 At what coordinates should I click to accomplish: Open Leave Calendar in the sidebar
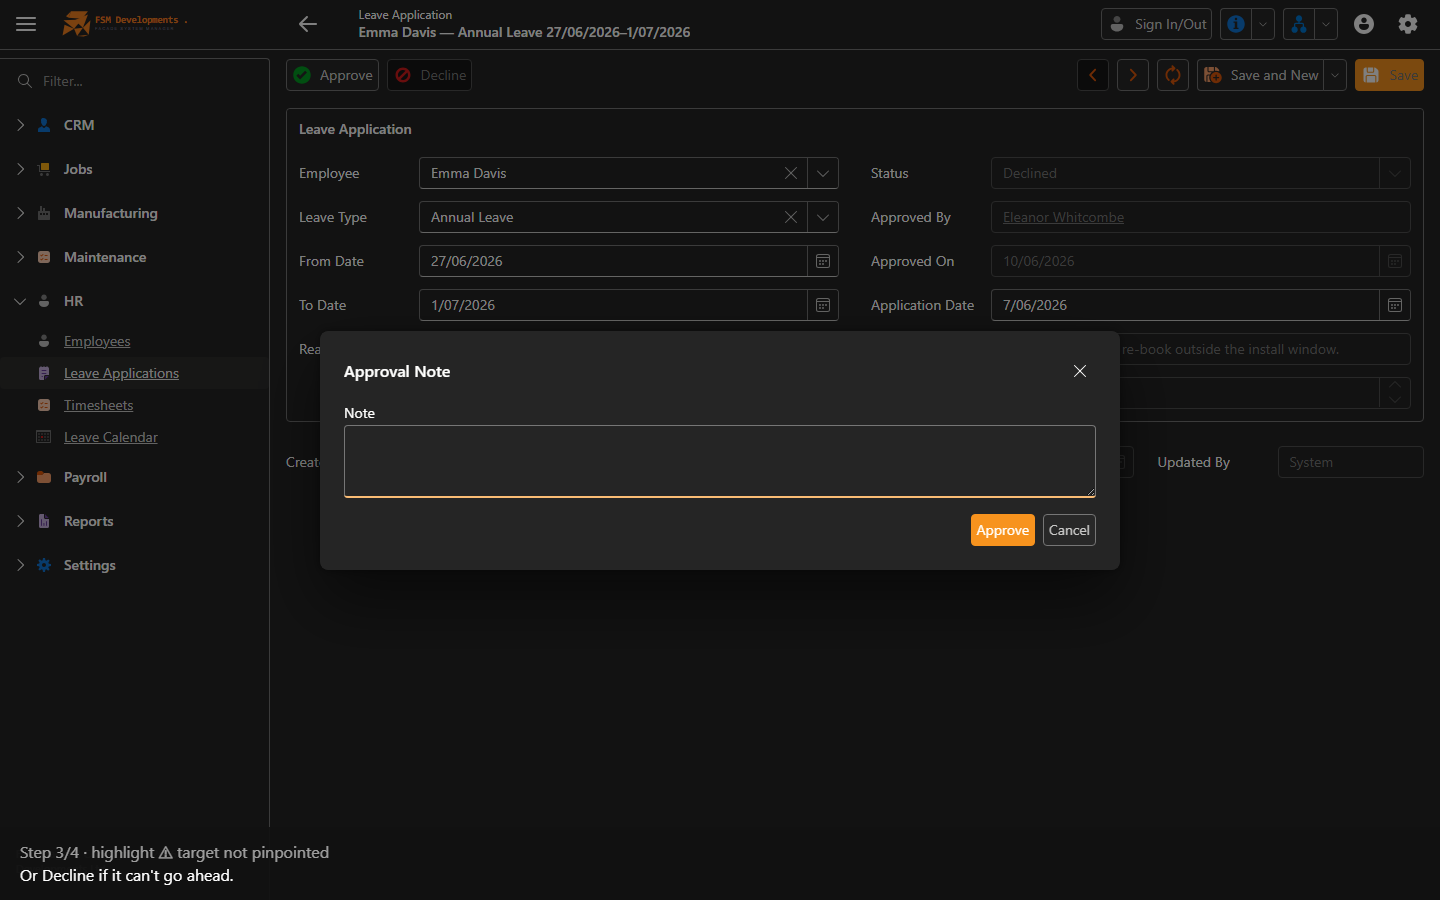111,437
